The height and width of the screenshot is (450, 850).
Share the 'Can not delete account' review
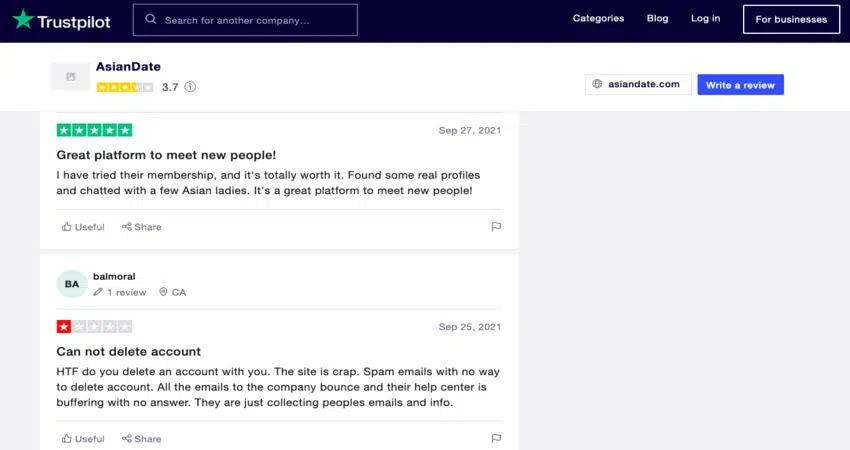(x=141, y=438)
